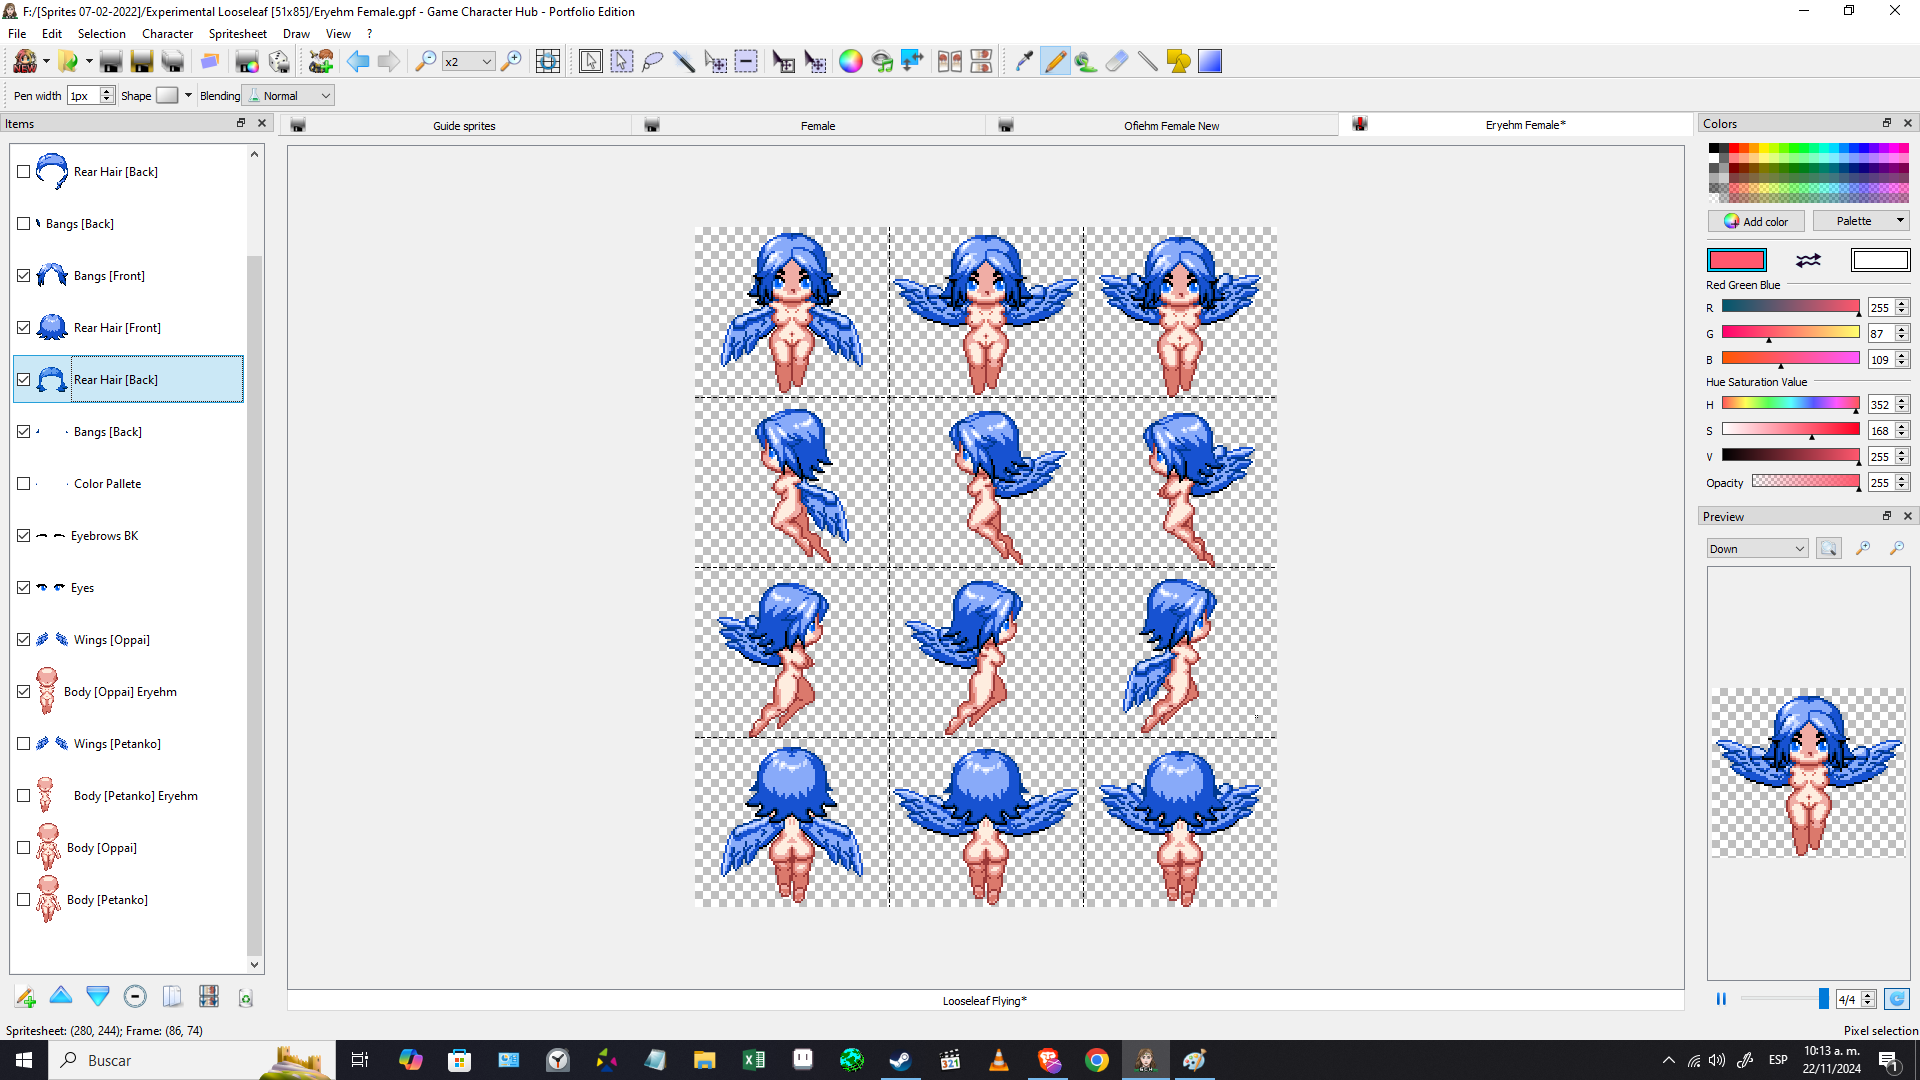This screenshot has height=1080, width=1920.
Task: Open the Color wheel tool
Action: point(851,61)
